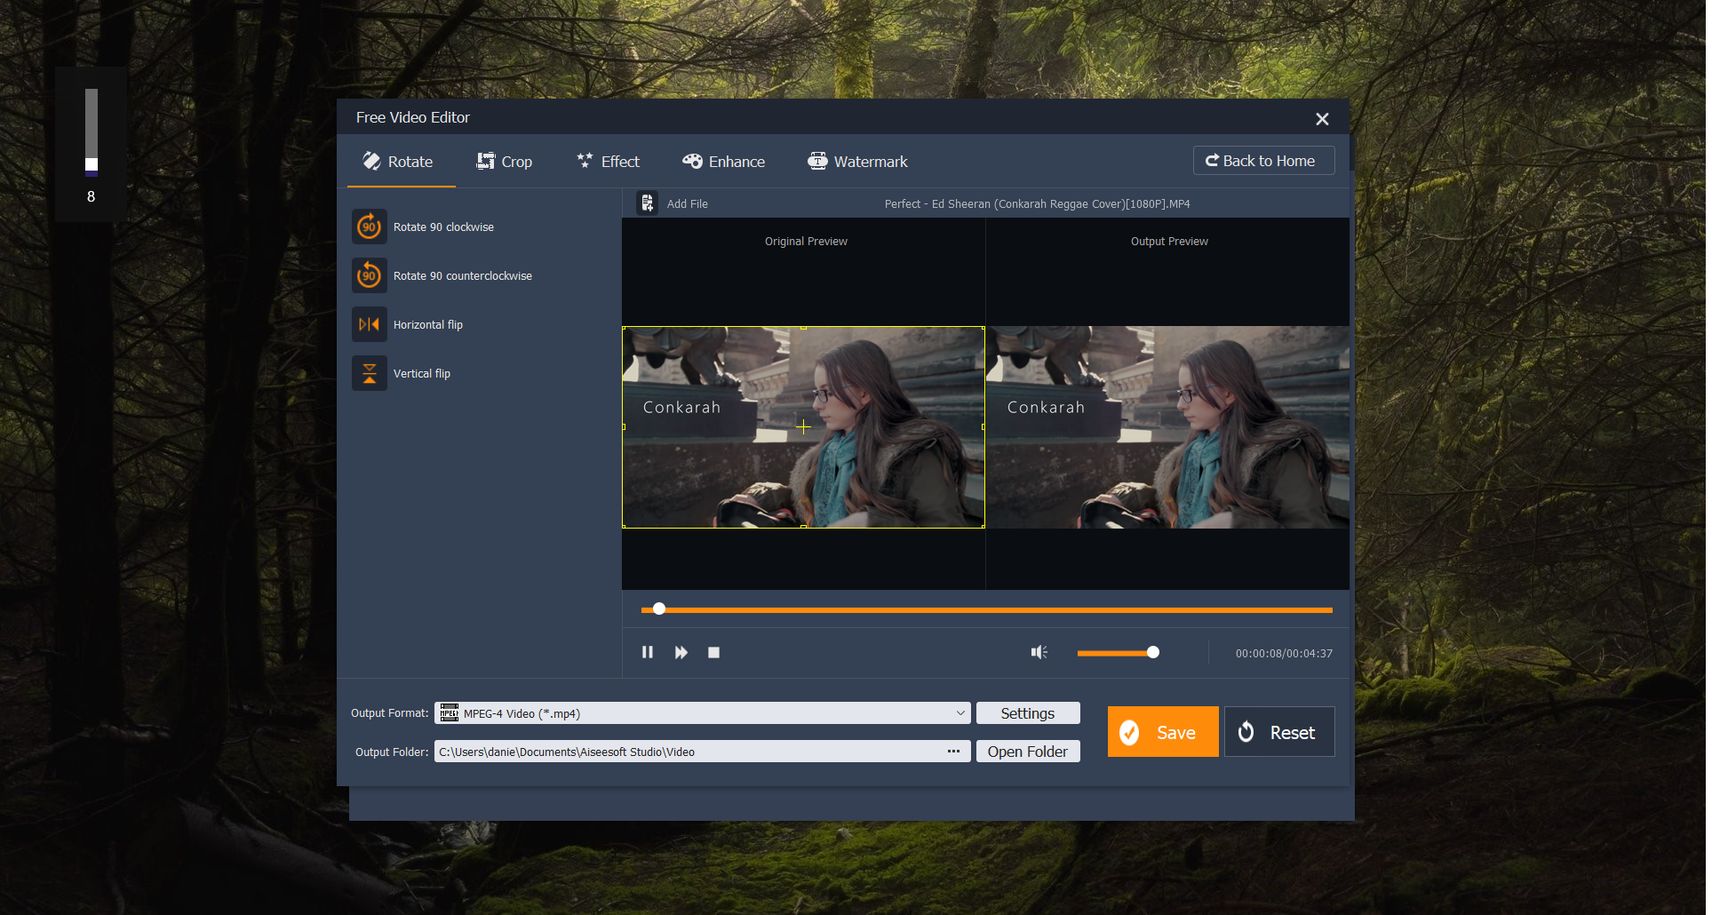Click the desktop volume level indicator bar

click(91, 131)
